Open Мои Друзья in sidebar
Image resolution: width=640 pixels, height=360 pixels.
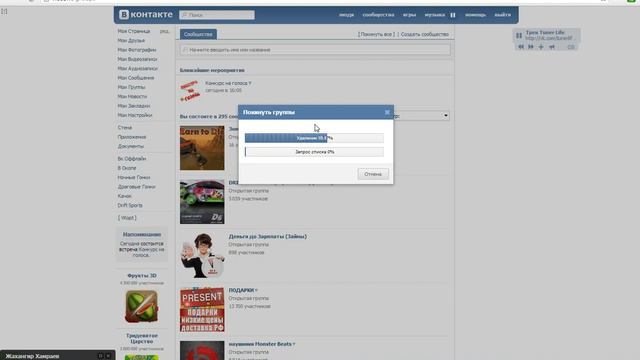(x=131, y=40)
